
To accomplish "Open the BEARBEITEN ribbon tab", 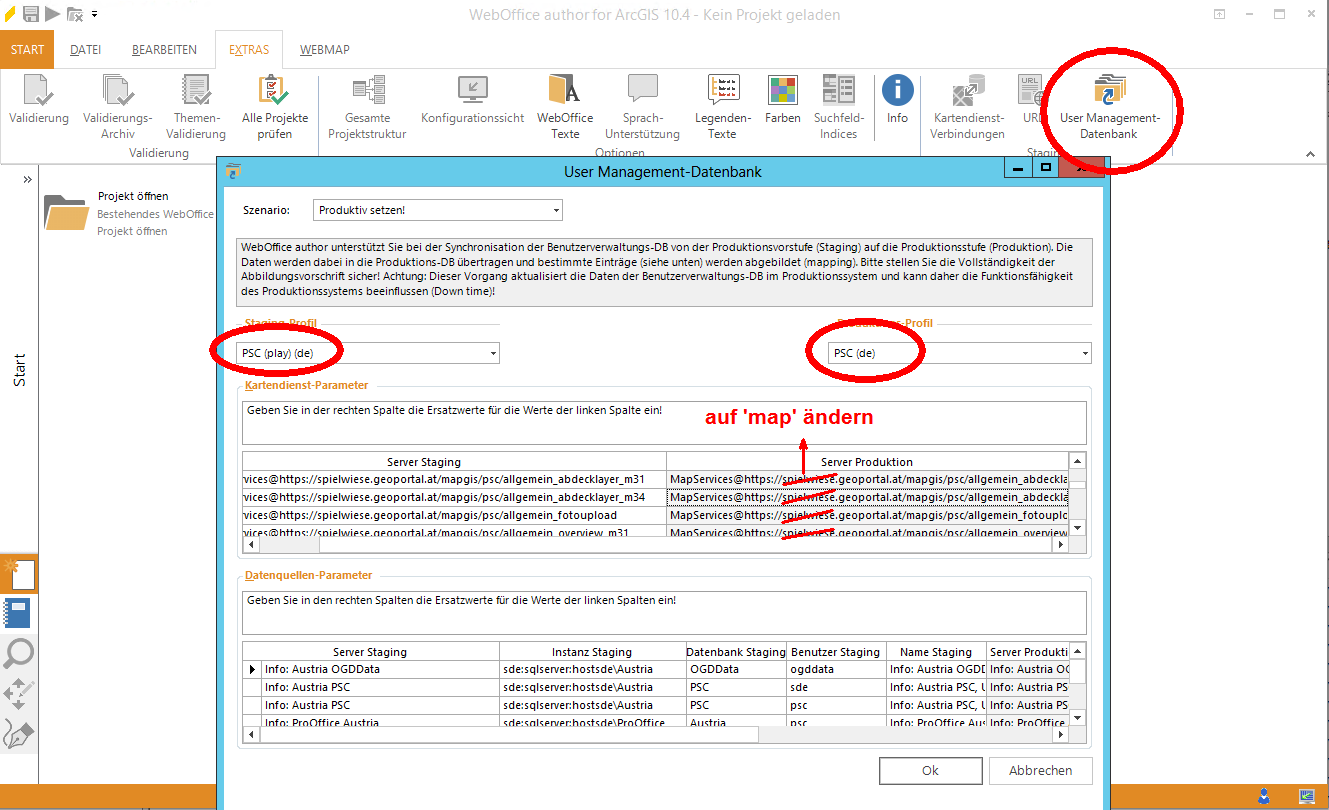I will (164, 48).
